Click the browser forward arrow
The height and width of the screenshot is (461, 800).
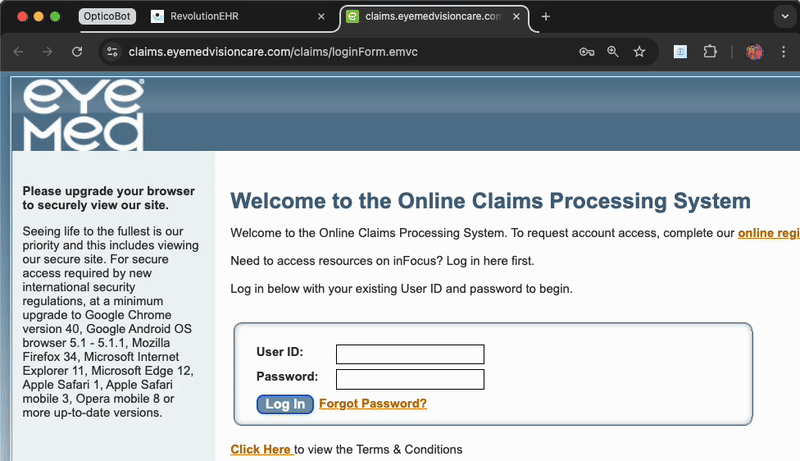pos(47,52)
